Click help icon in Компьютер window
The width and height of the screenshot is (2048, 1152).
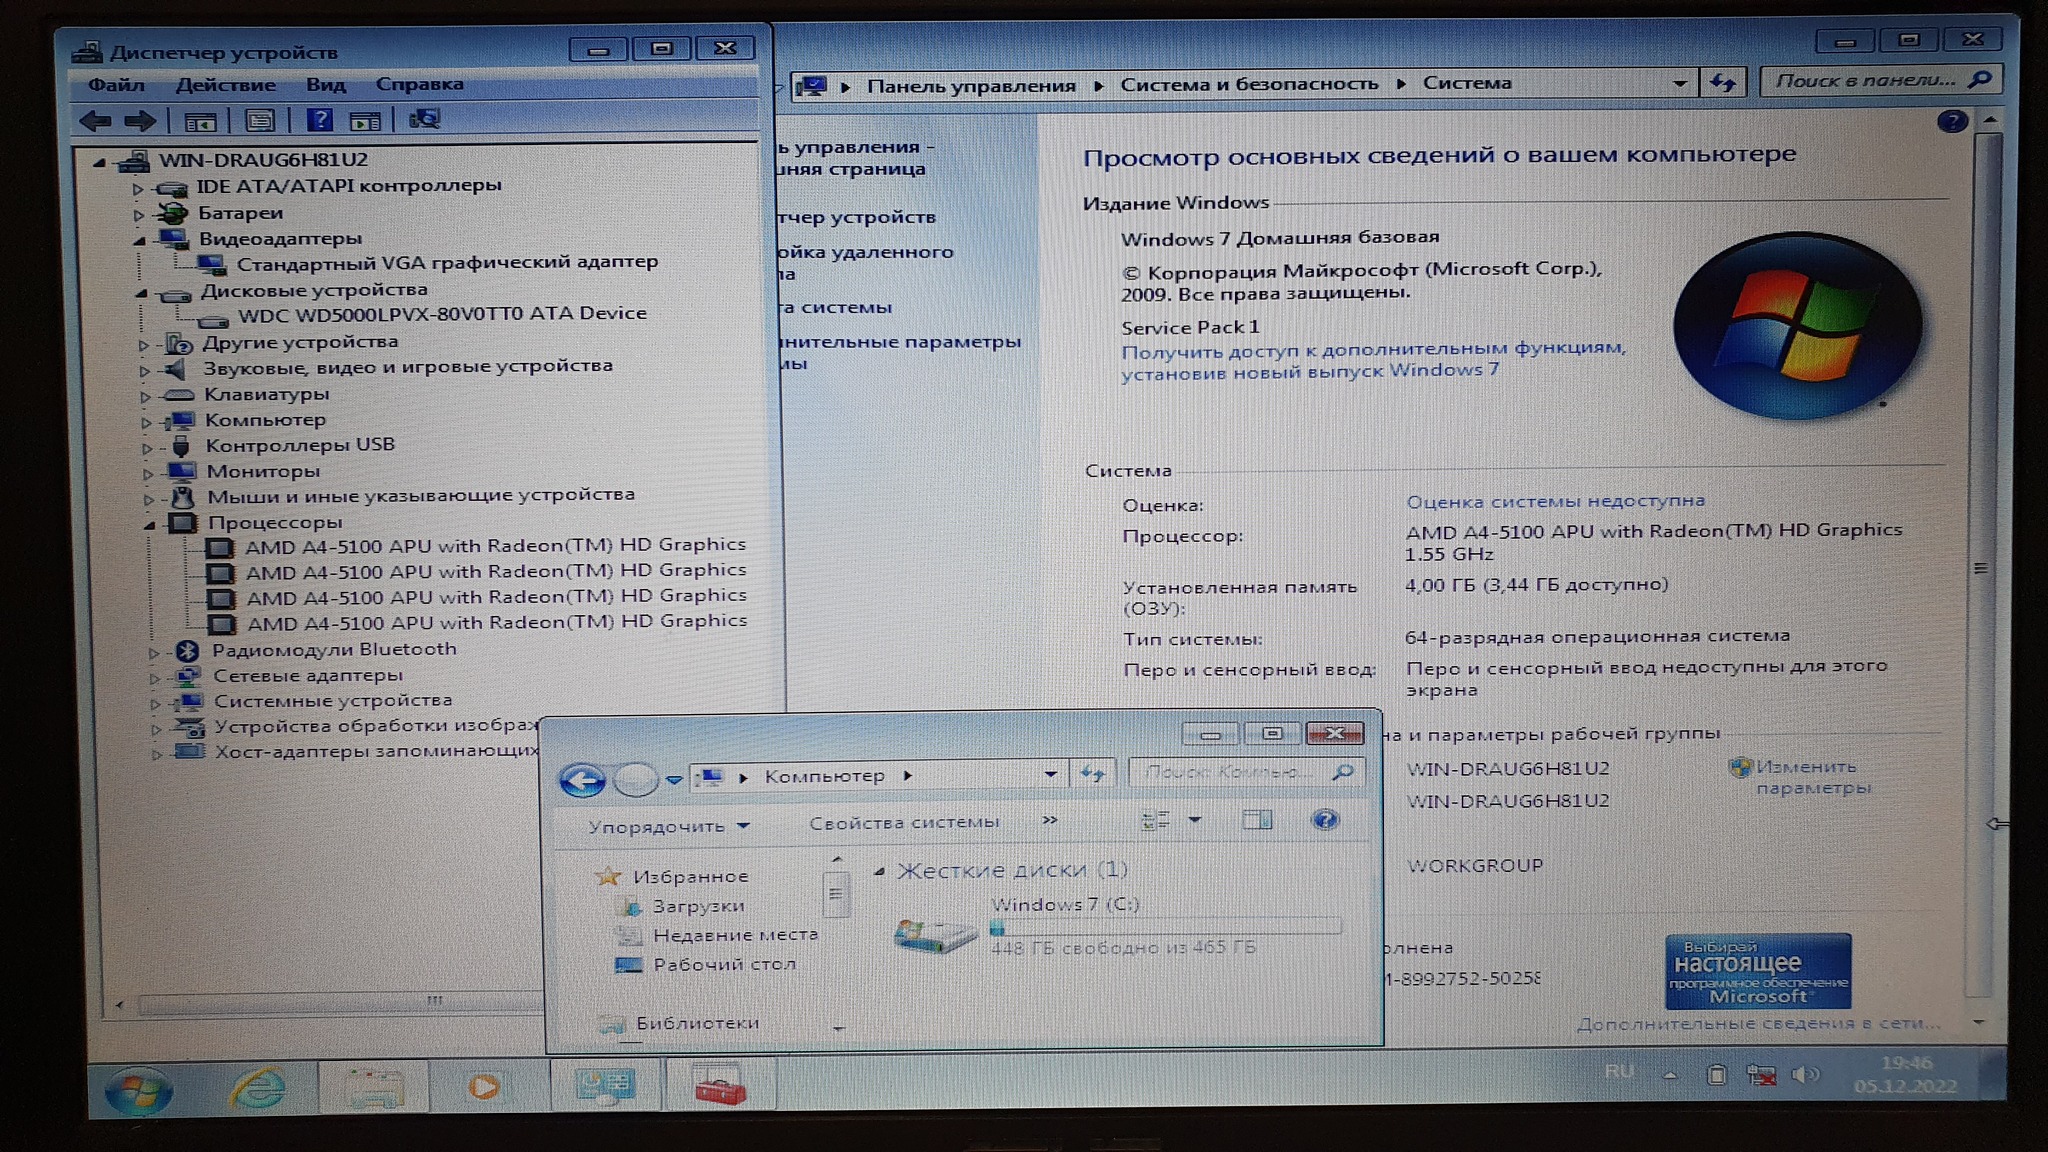pyautogui.click(x=1325, y=820)
